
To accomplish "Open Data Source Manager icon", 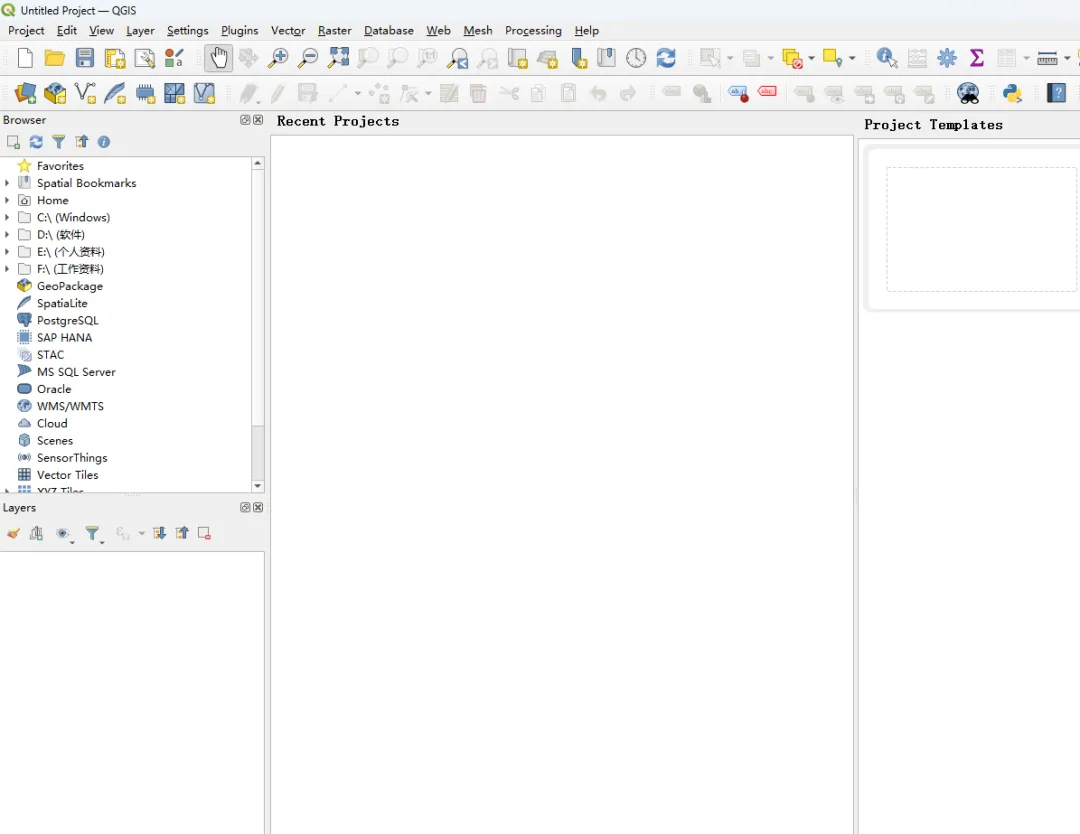I will pos(25,93).
